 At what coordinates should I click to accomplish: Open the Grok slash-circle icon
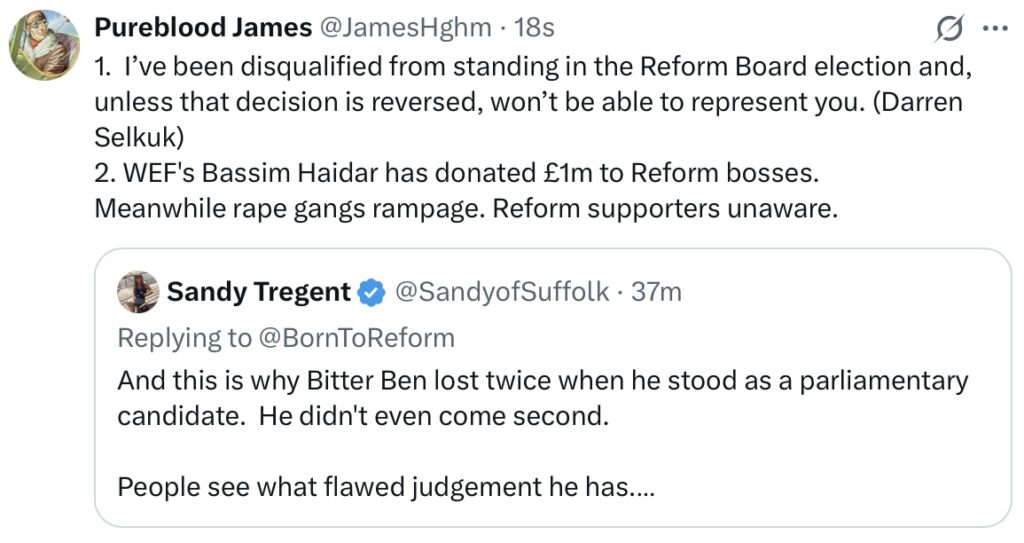pyautogui.click(x=949, y=29)
